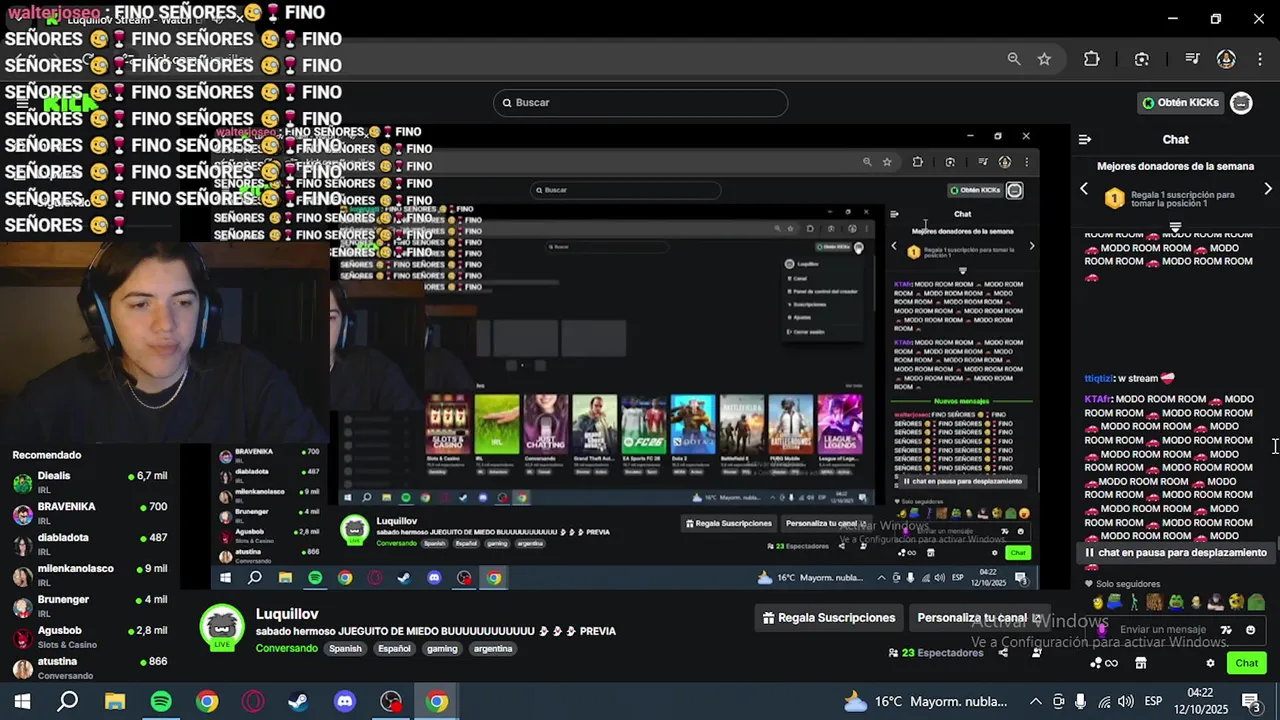Open the weather widget showing 16°C

926,702
